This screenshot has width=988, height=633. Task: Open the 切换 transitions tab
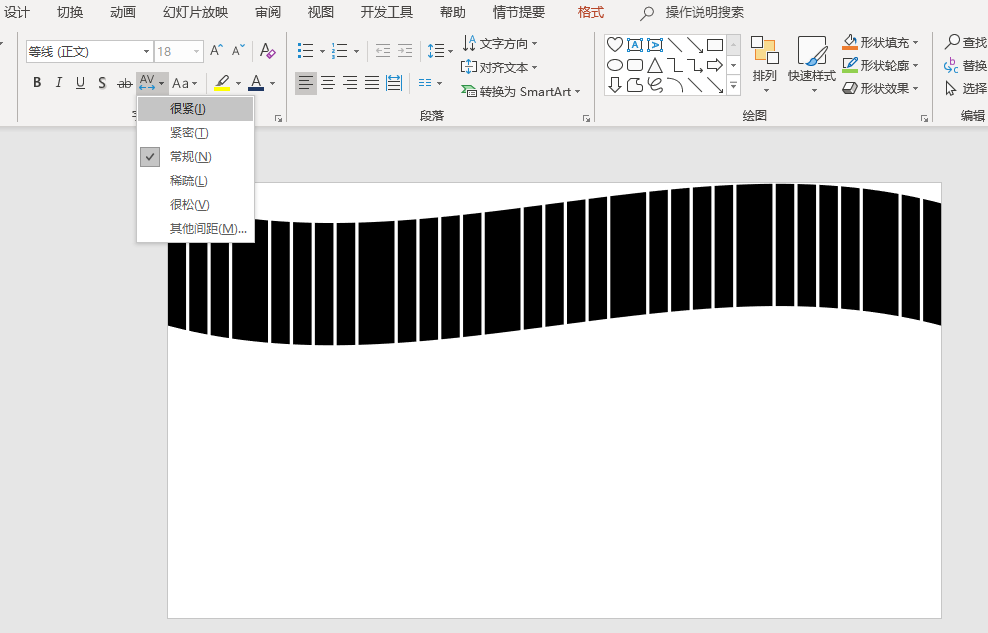pyautogui.click(x=70, y=12)
